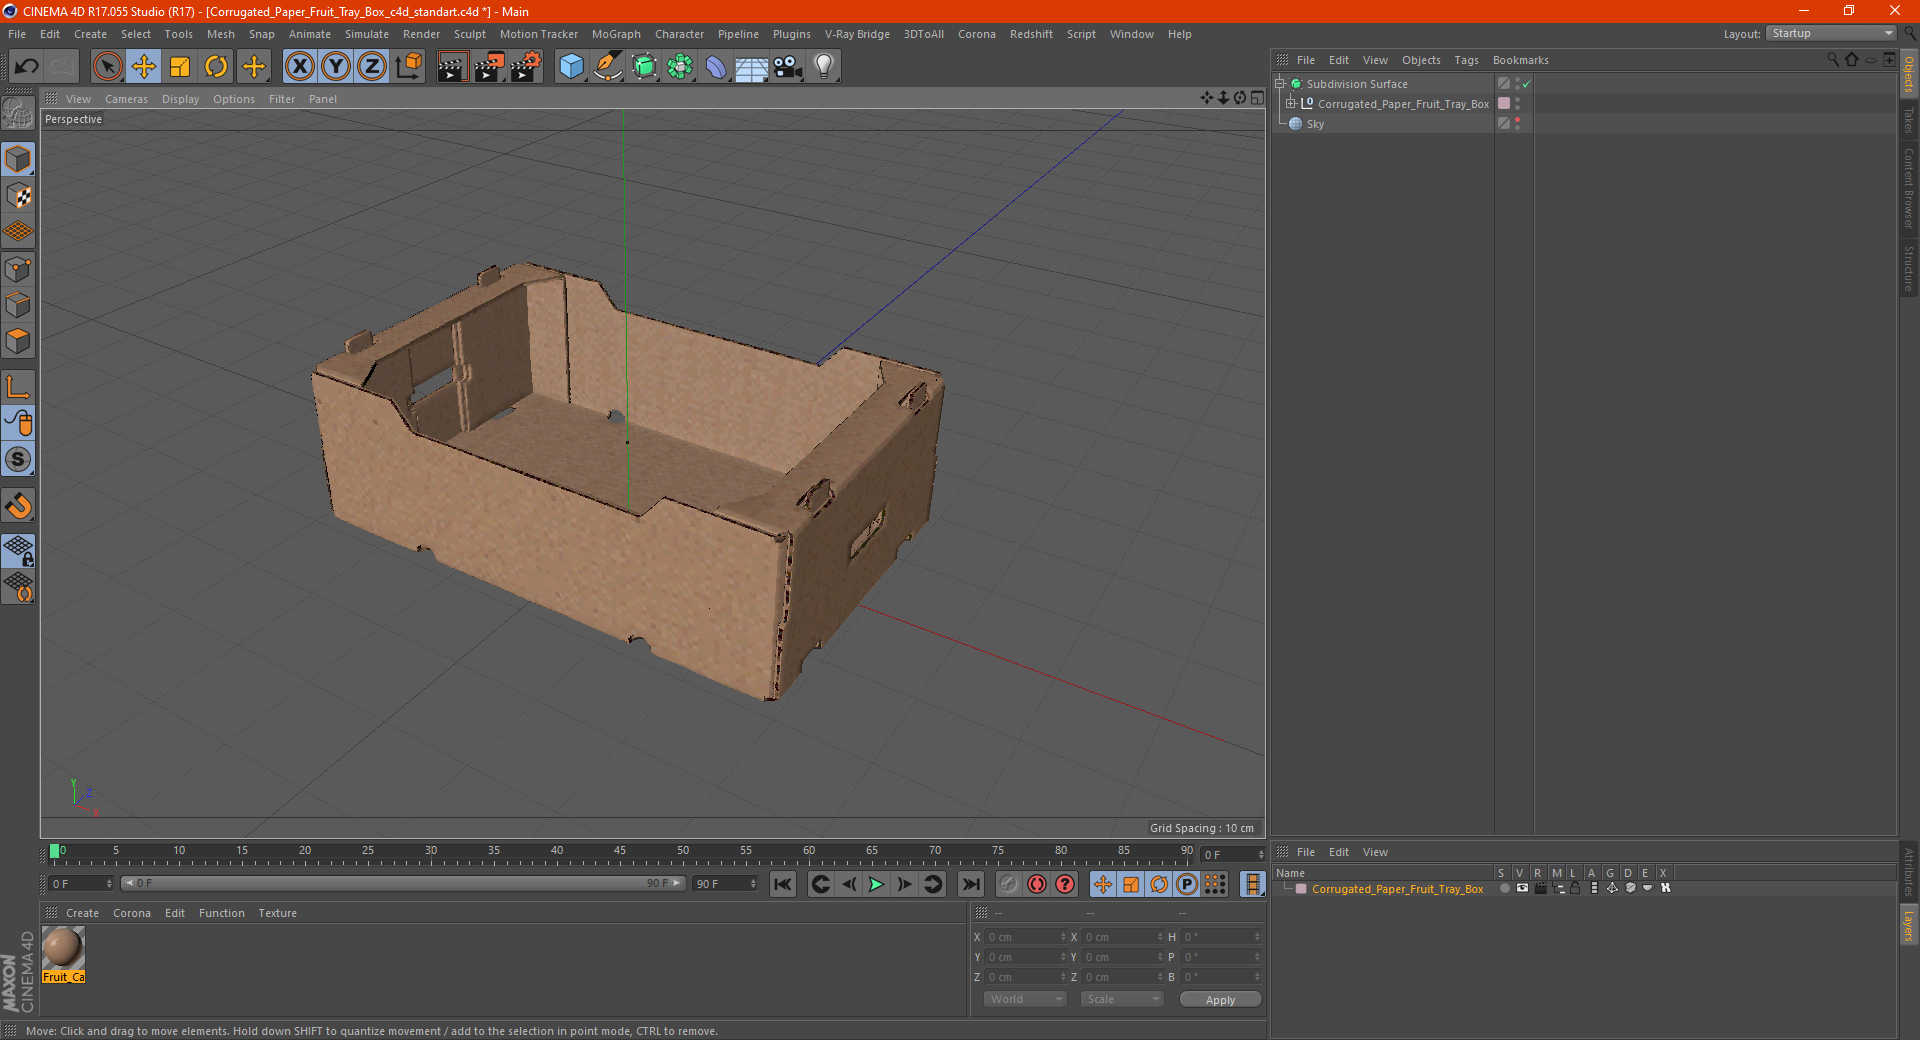Expand the Corrugated_Paper_Fruit_Tray_Box object
This screenshot has width=1920, height=1040.
coord(1291,103)
